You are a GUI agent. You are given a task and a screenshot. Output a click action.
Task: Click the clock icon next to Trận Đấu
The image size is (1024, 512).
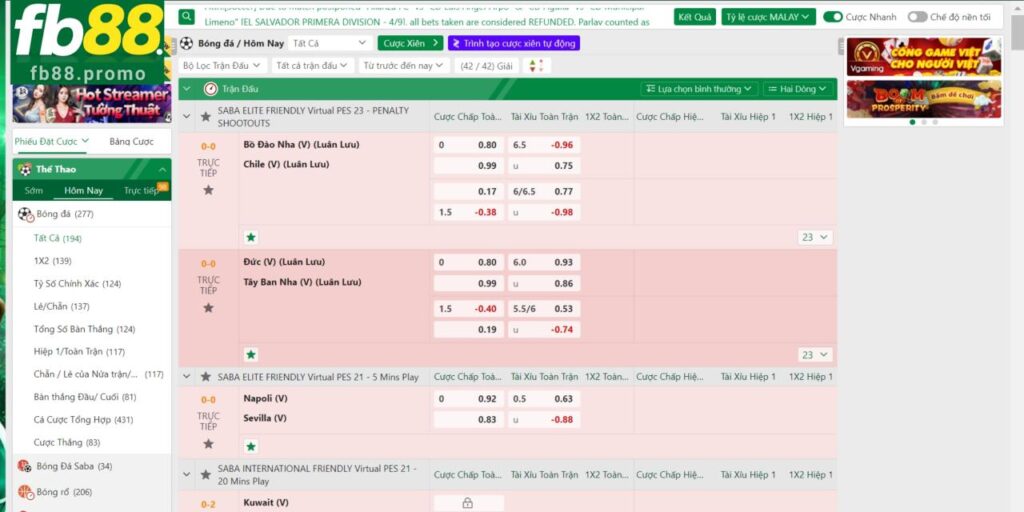click(210, 89)
